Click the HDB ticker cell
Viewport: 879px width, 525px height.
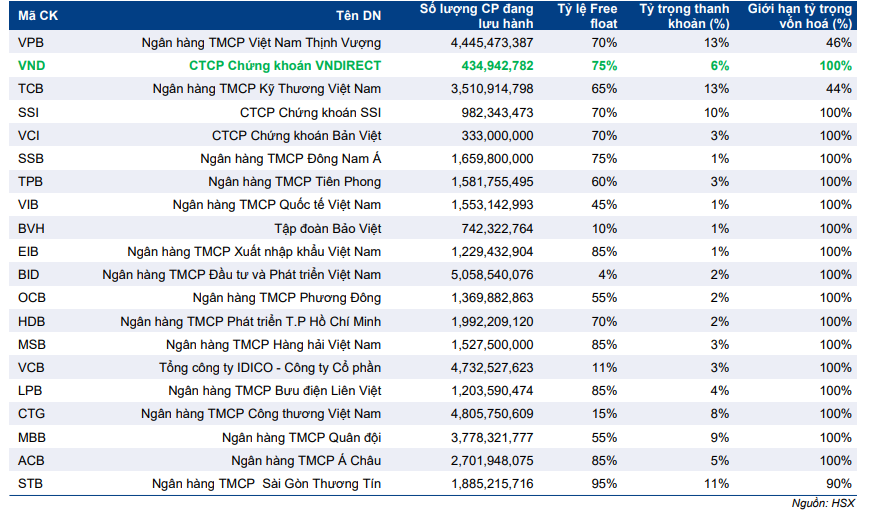tap(31, 322)
